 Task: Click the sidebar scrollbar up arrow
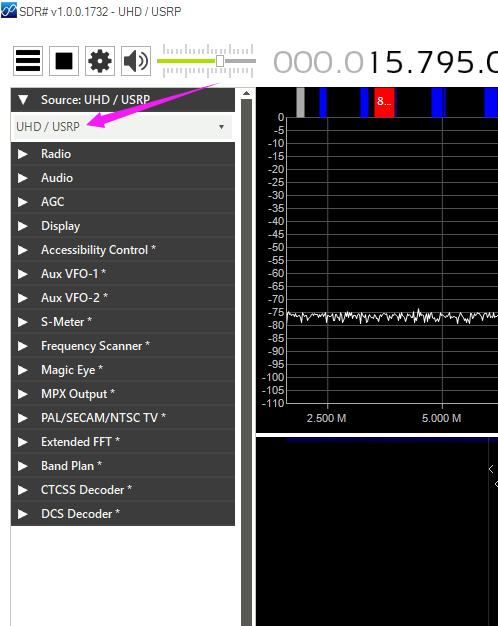click(x=246, y=93)
